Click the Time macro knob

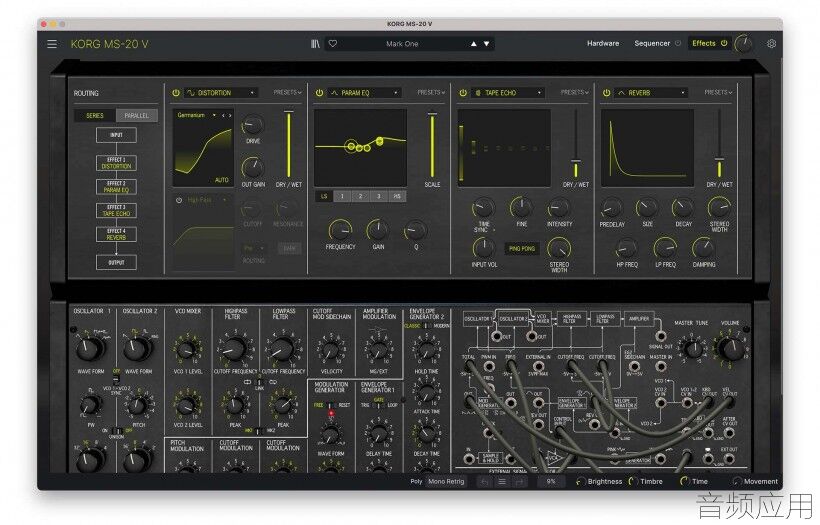[684, 482]
